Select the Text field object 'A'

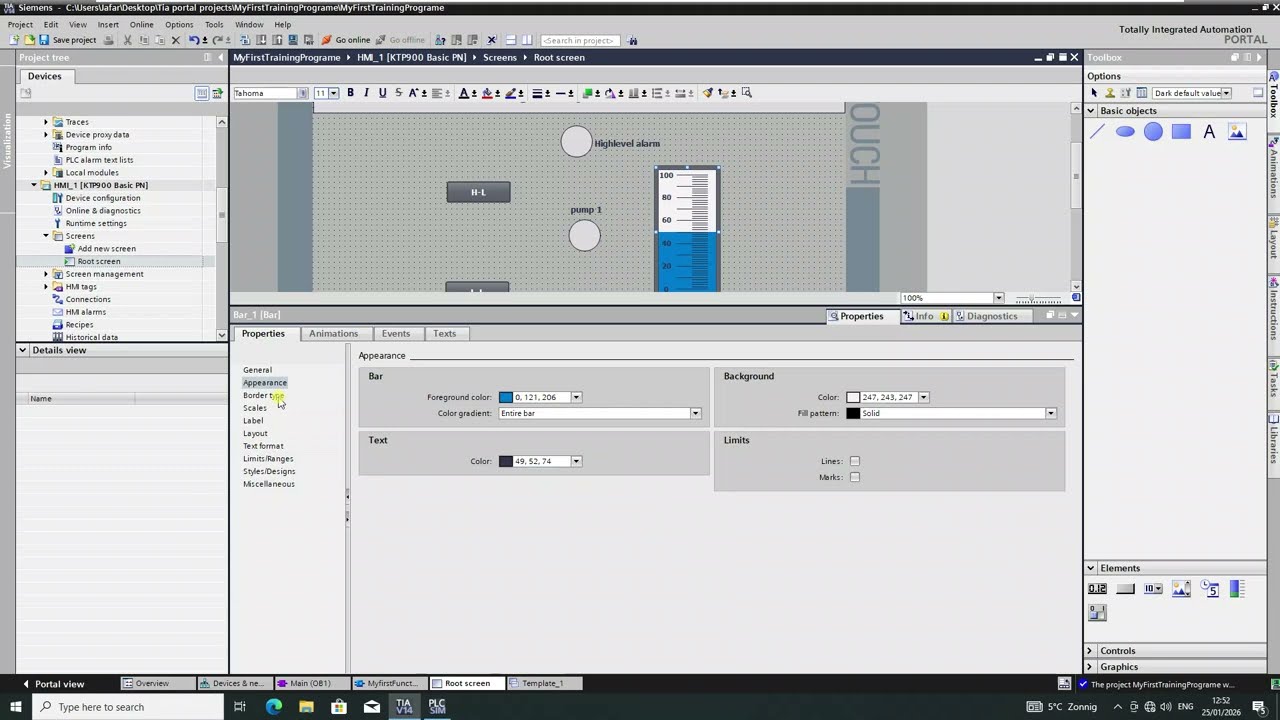pos(1209,132)
